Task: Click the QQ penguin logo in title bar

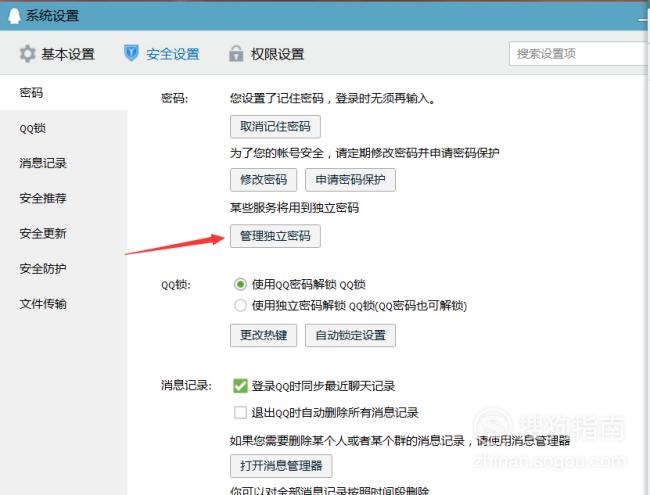Action: click(14, 16)
